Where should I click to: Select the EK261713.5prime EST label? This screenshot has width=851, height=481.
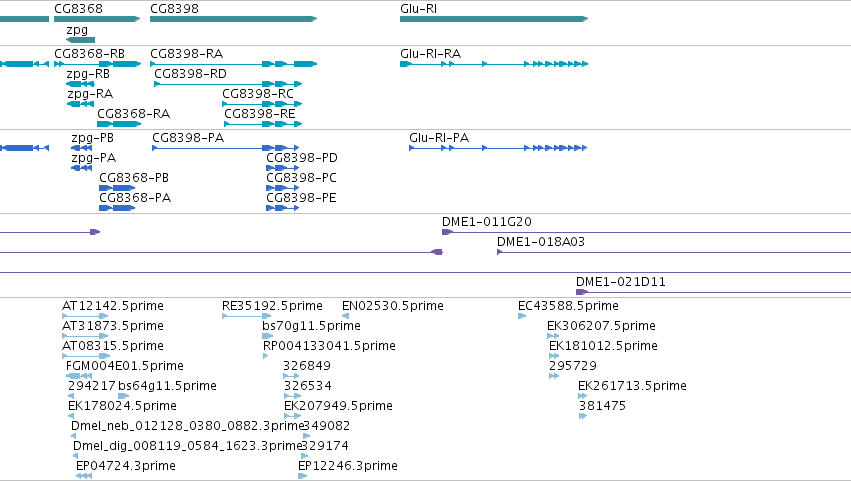[632, 387]
